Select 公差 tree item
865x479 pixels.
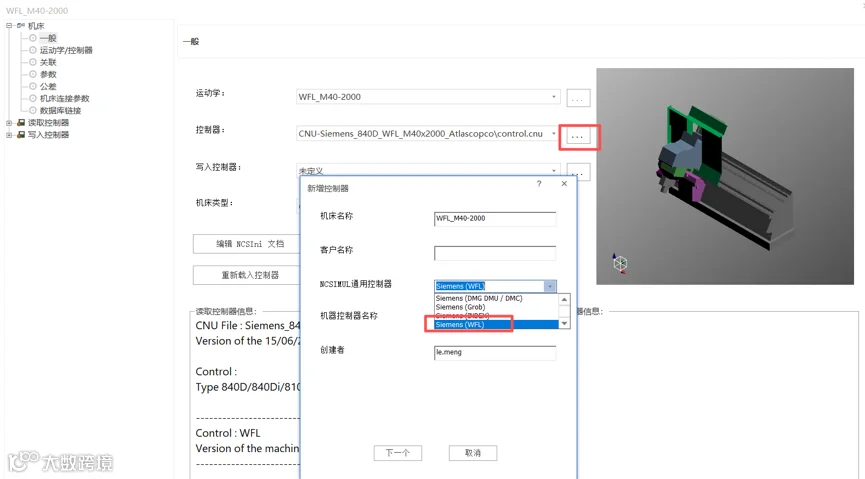(48, 87)
